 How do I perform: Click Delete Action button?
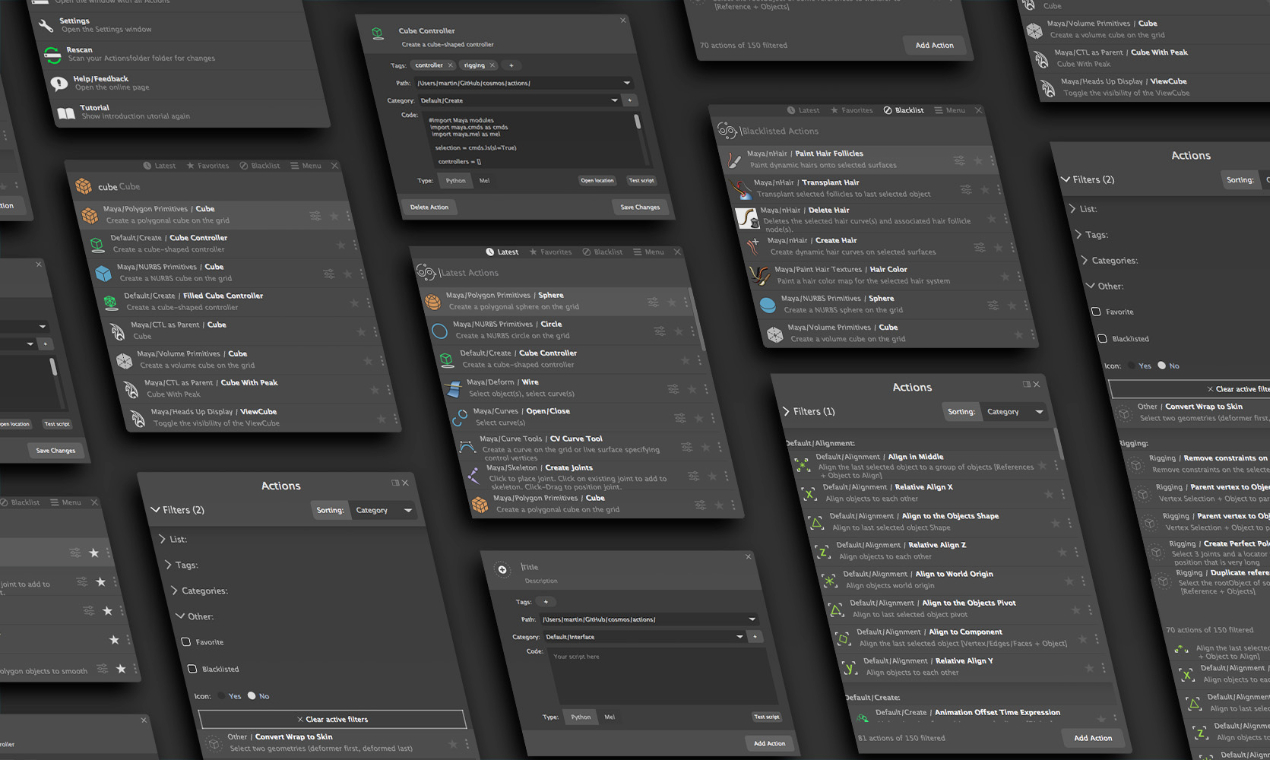tap(430, 207)
